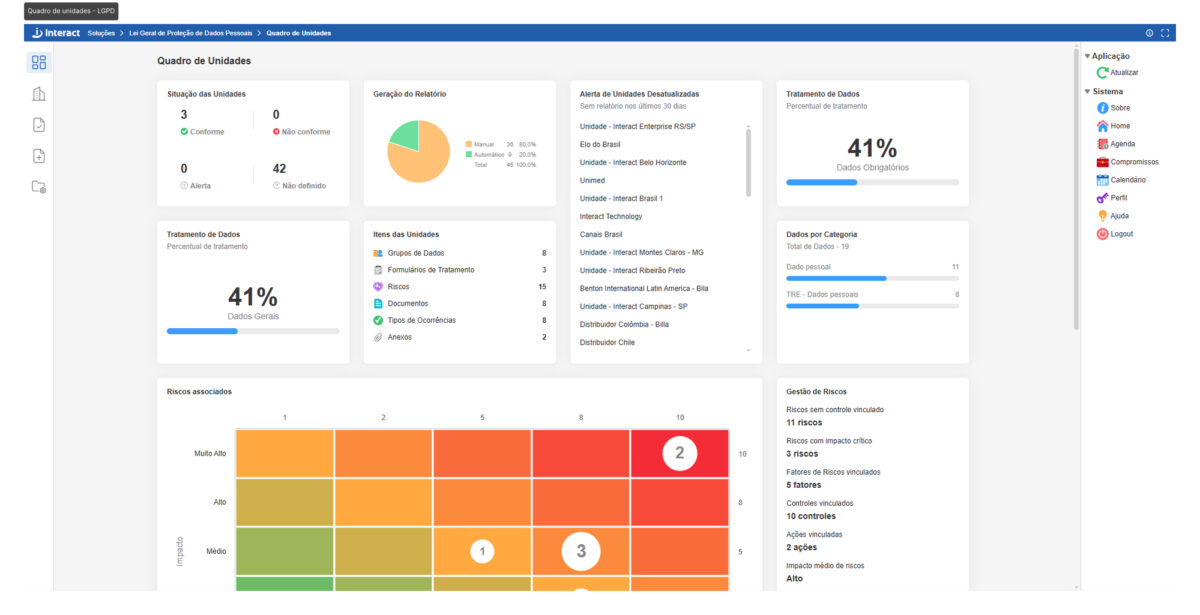Click the risk bubble labeled 3
This screenshot has height=615, width=1200.
[x=581, y=551]
